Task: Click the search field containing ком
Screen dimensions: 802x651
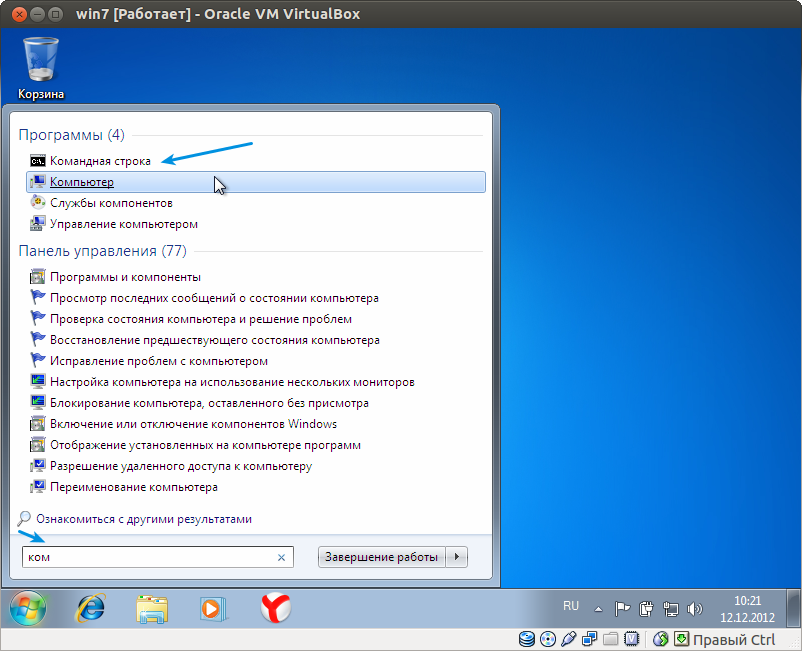Action: 158,557
